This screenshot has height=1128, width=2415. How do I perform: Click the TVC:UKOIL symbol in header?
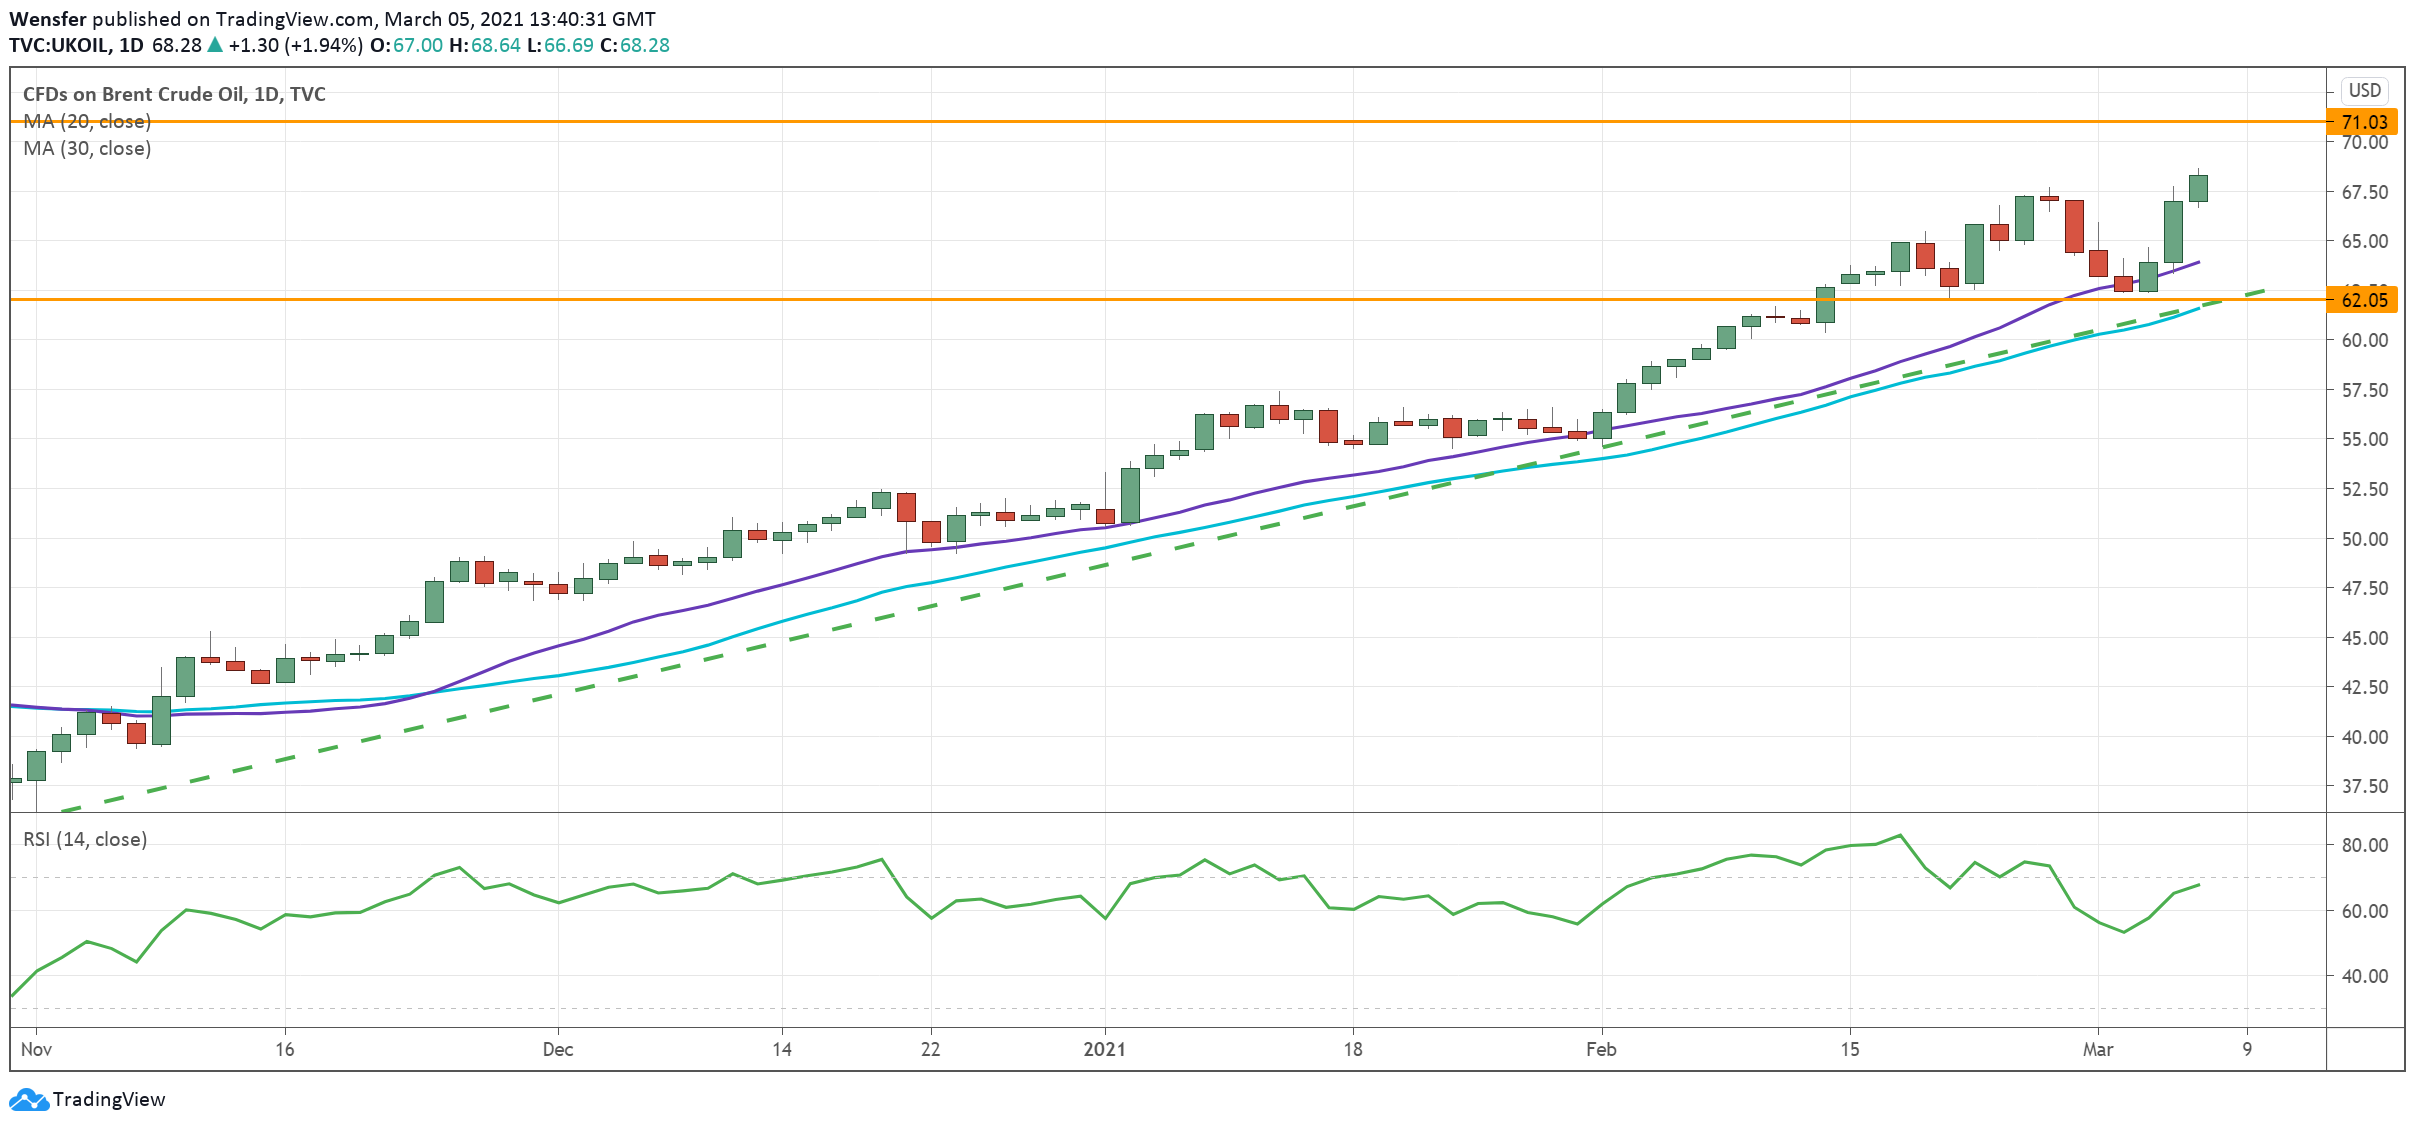click(x=58, y=45)
